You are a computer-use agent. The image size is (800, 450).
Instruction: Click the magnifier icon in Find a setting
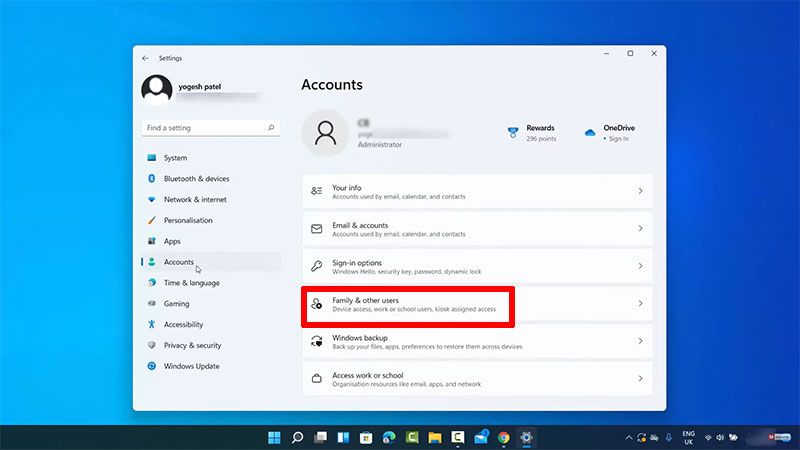(x=271, y=128)
